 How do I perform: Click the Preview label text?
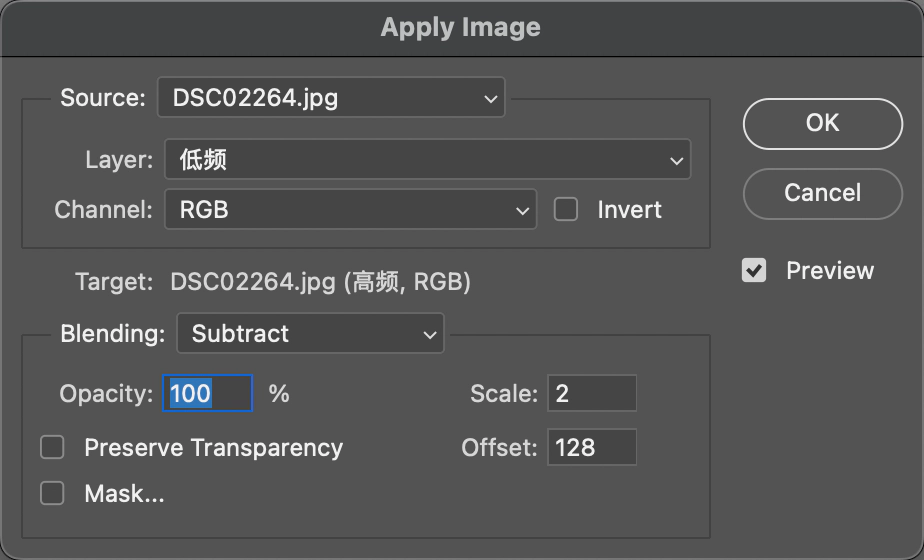tap(830, 271)
